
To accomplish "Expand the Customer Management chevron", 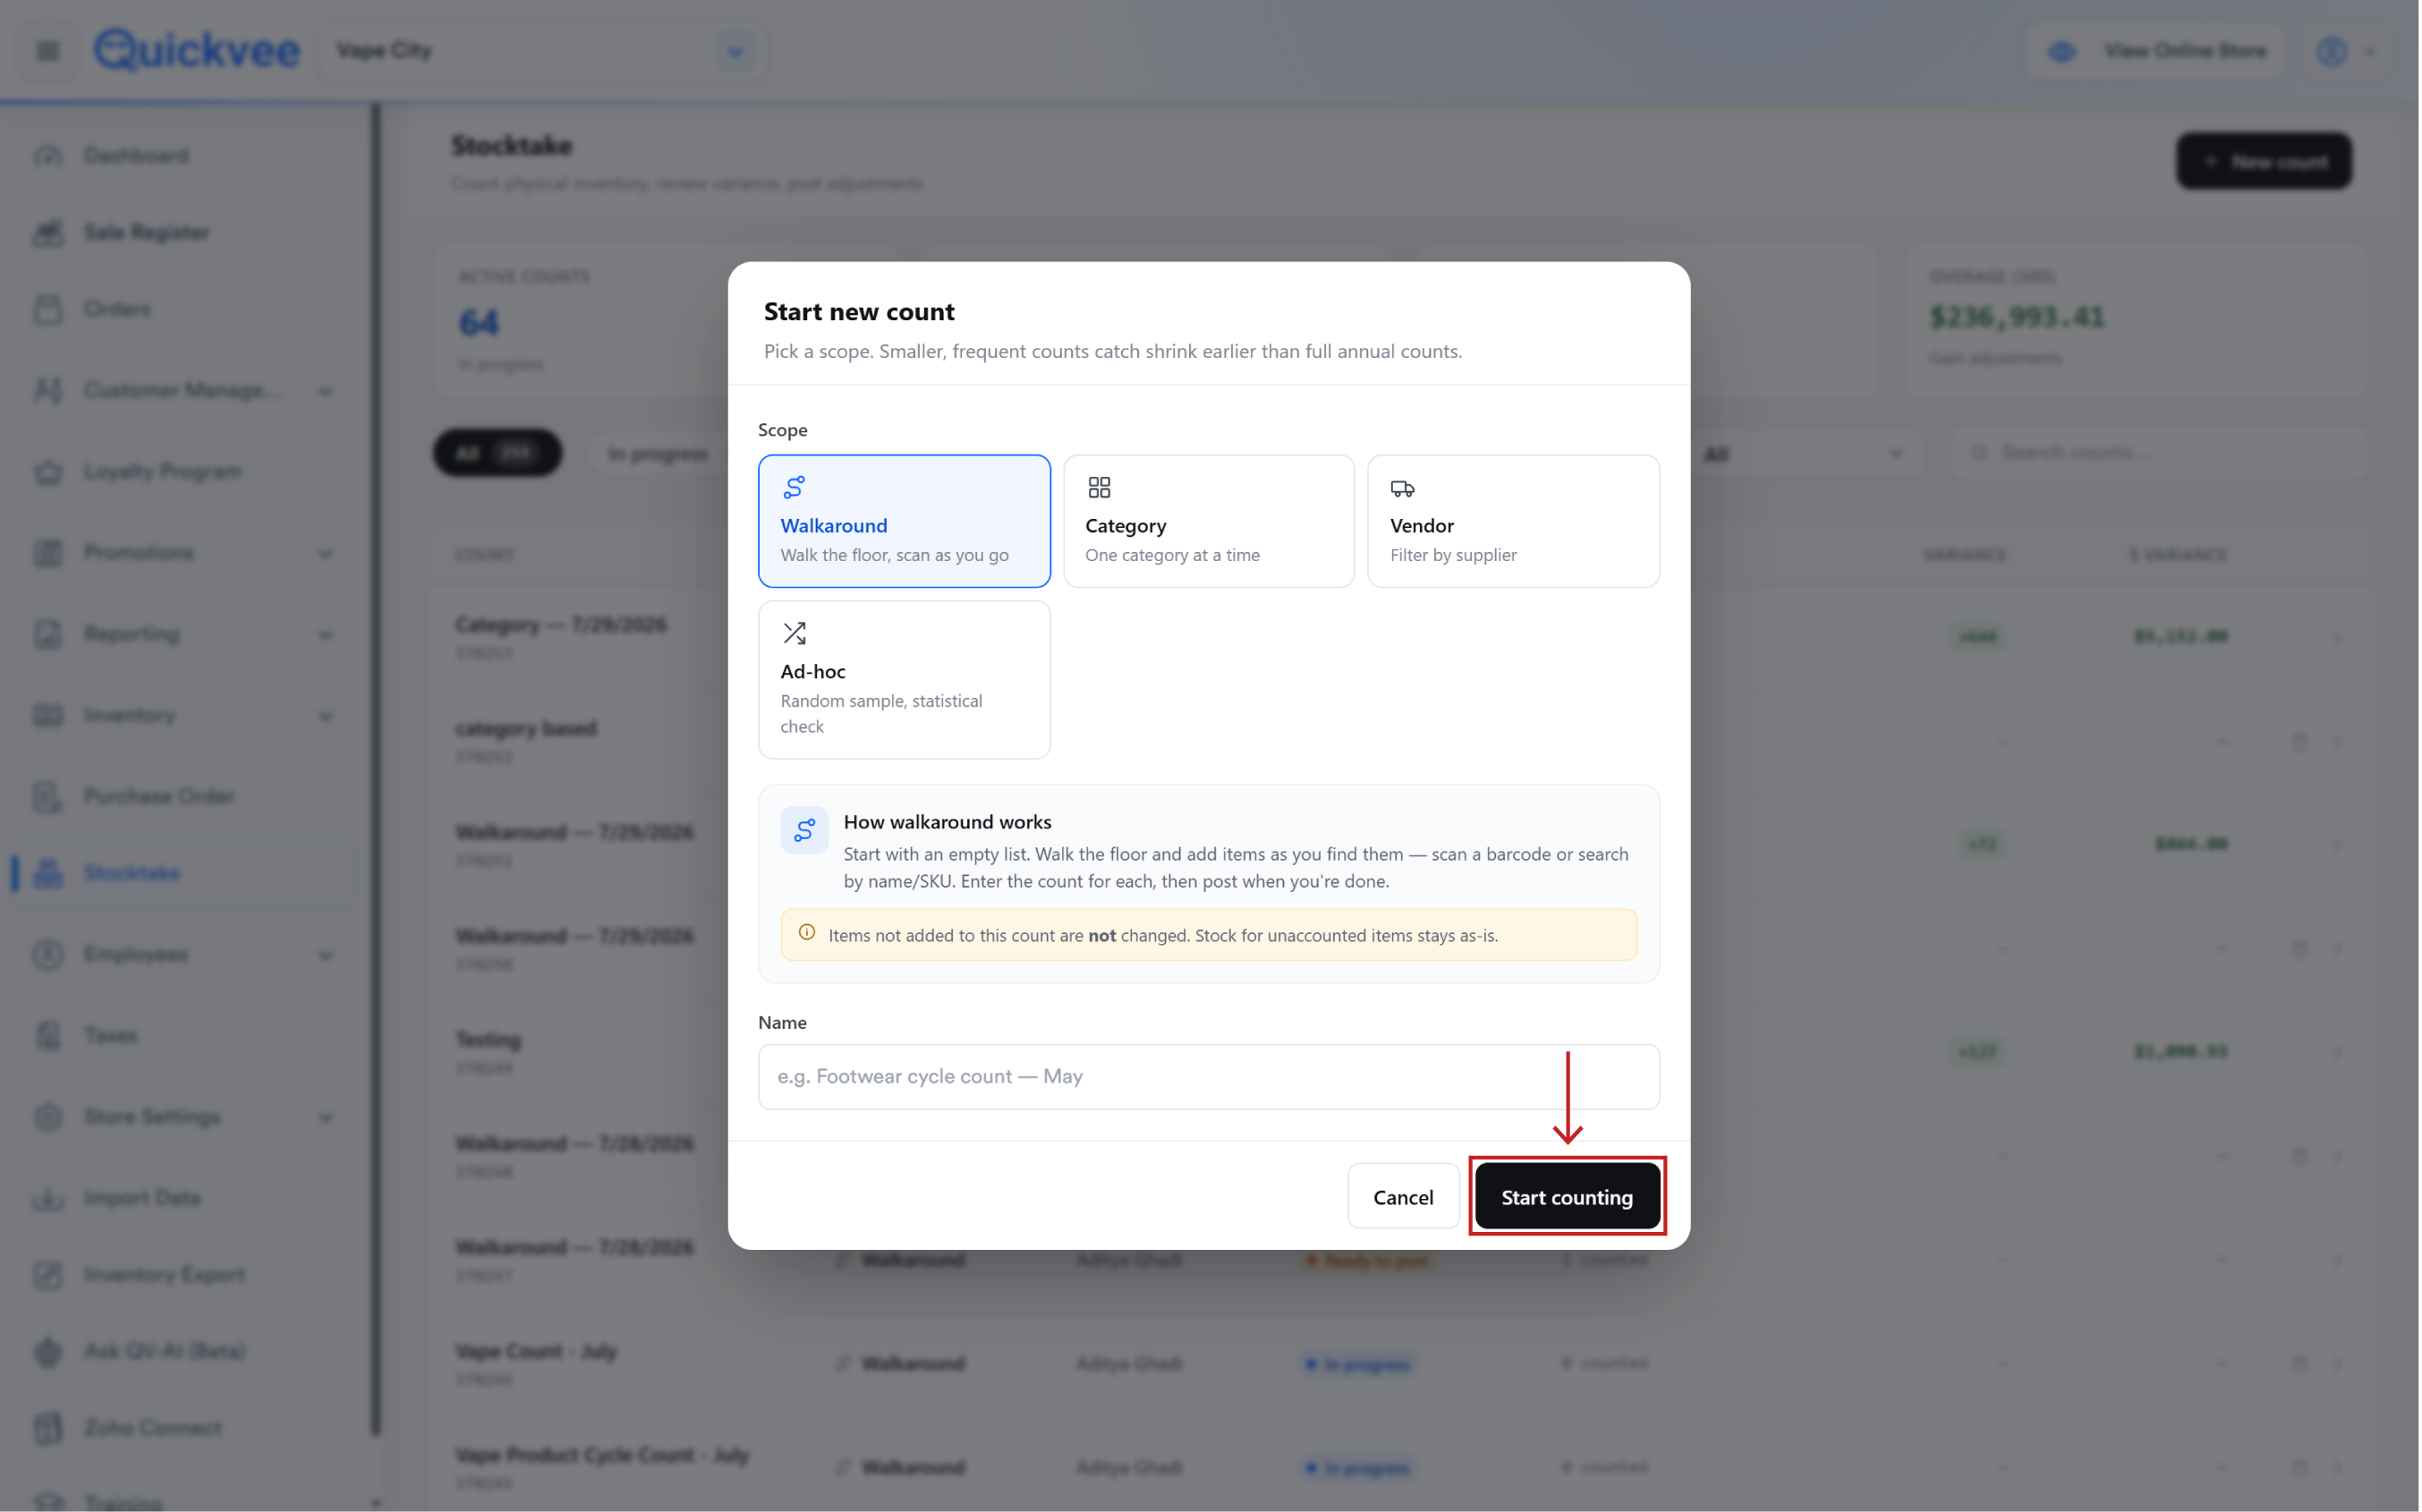I will (x=326, y=392).
